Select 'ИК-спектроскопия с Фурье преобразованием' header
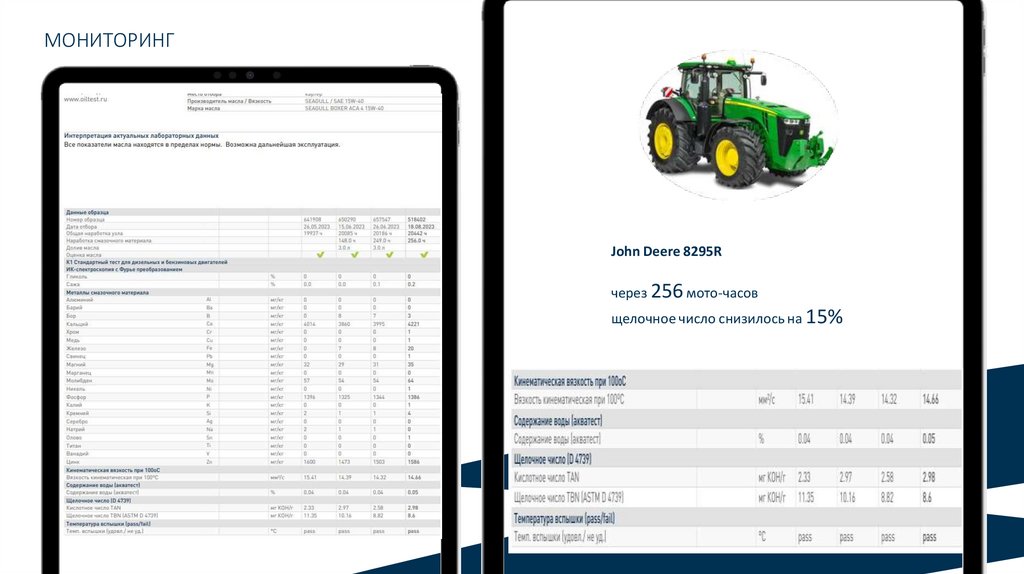 tap(124, 269)
